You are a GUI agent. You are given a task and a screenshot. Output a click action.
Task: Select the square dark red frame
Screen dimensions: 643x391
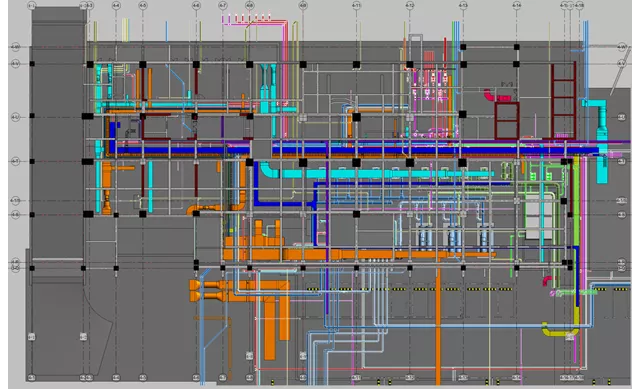(507, 121)
